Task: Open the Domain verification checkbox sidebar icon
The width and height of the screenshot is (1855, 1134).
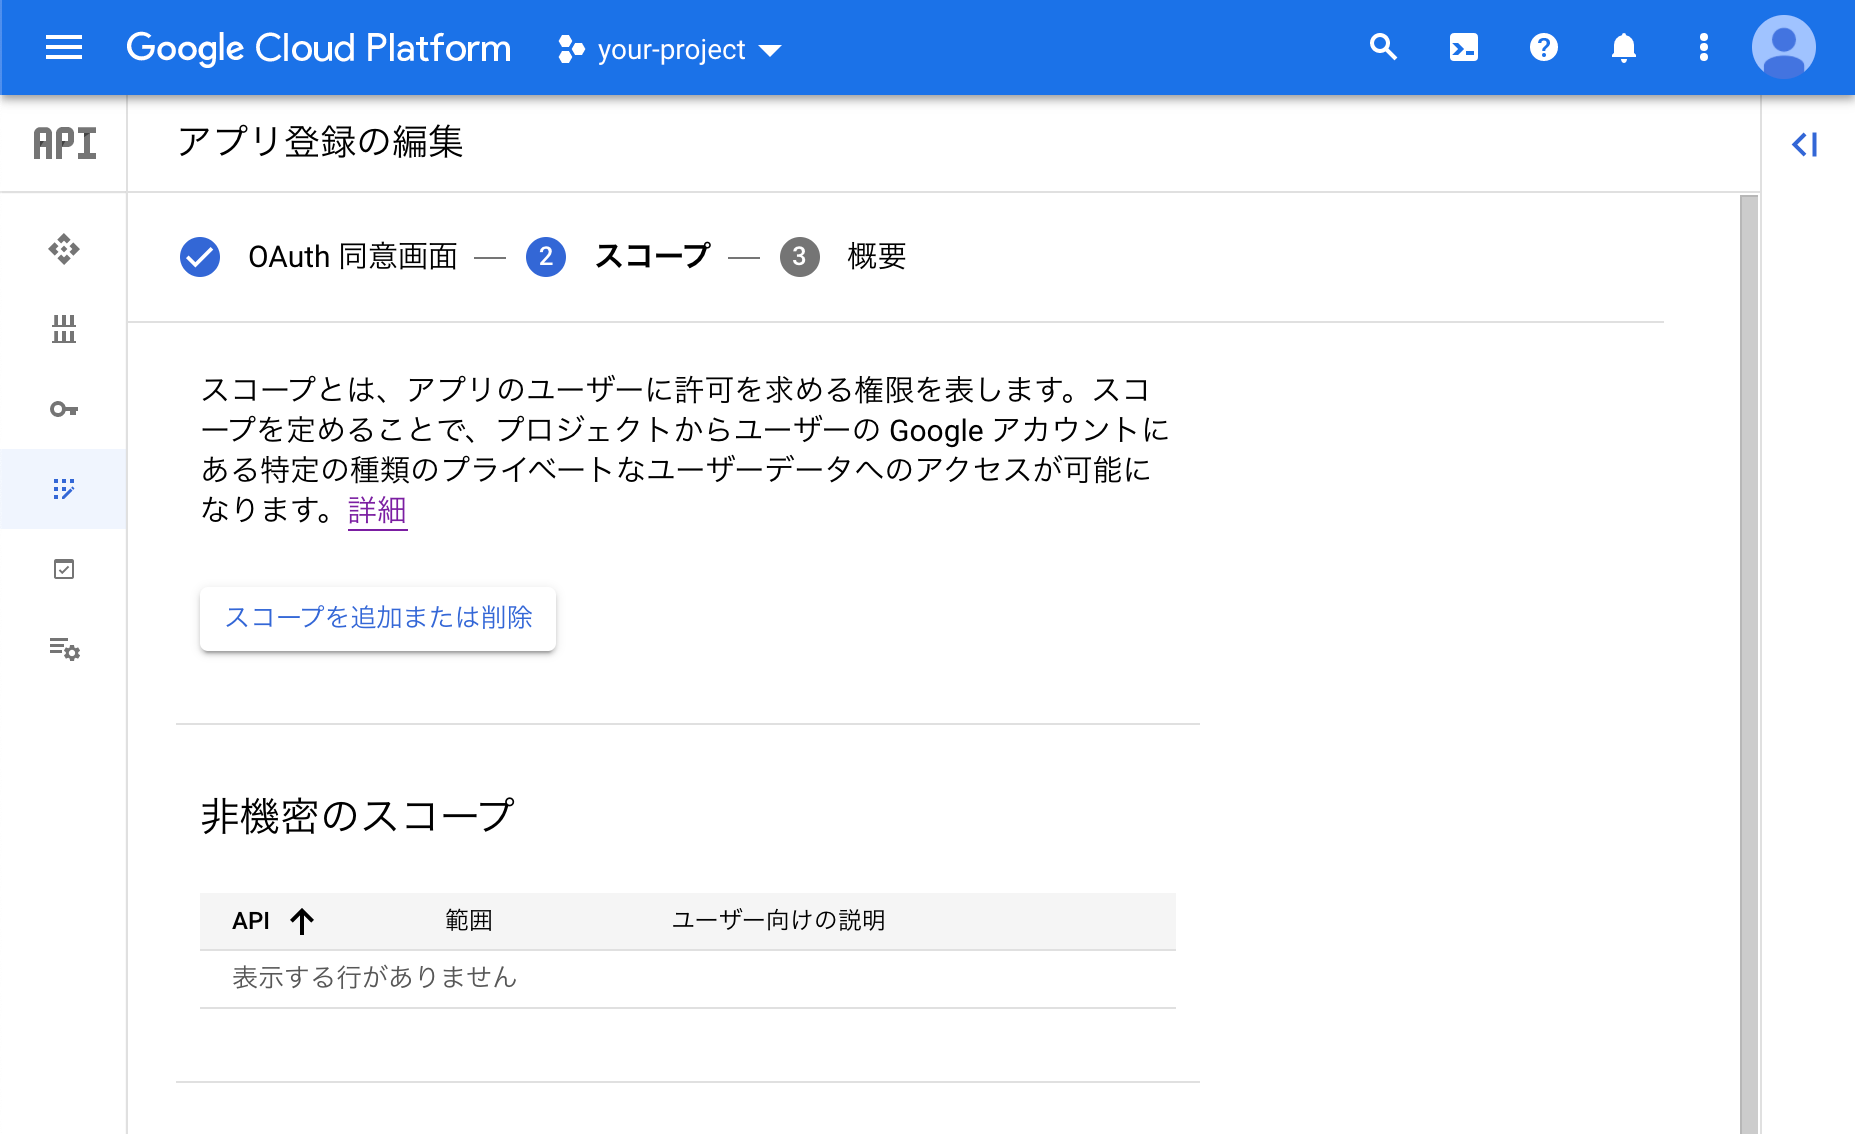Action: (64, 569)
